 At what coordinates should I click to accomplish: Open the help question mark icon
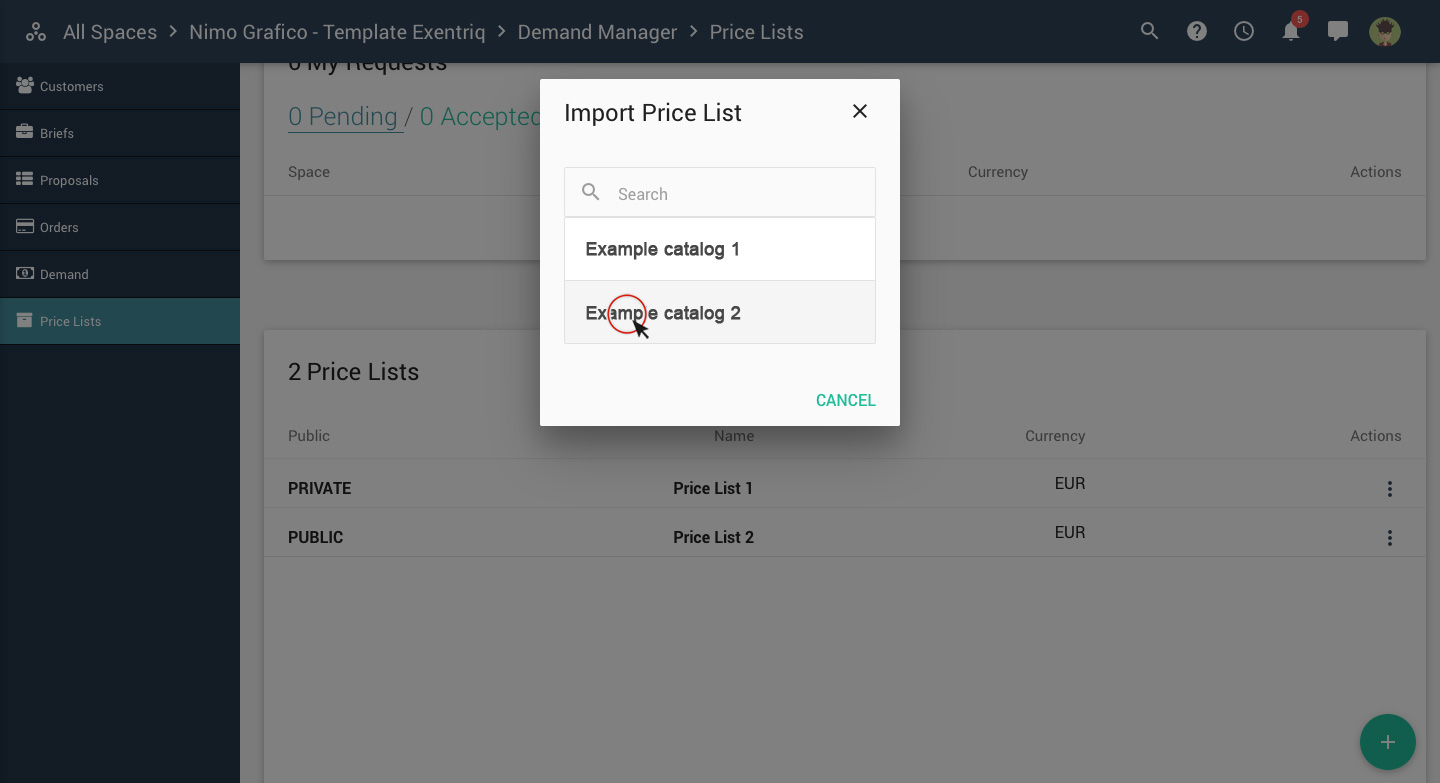coord(1197,31)
